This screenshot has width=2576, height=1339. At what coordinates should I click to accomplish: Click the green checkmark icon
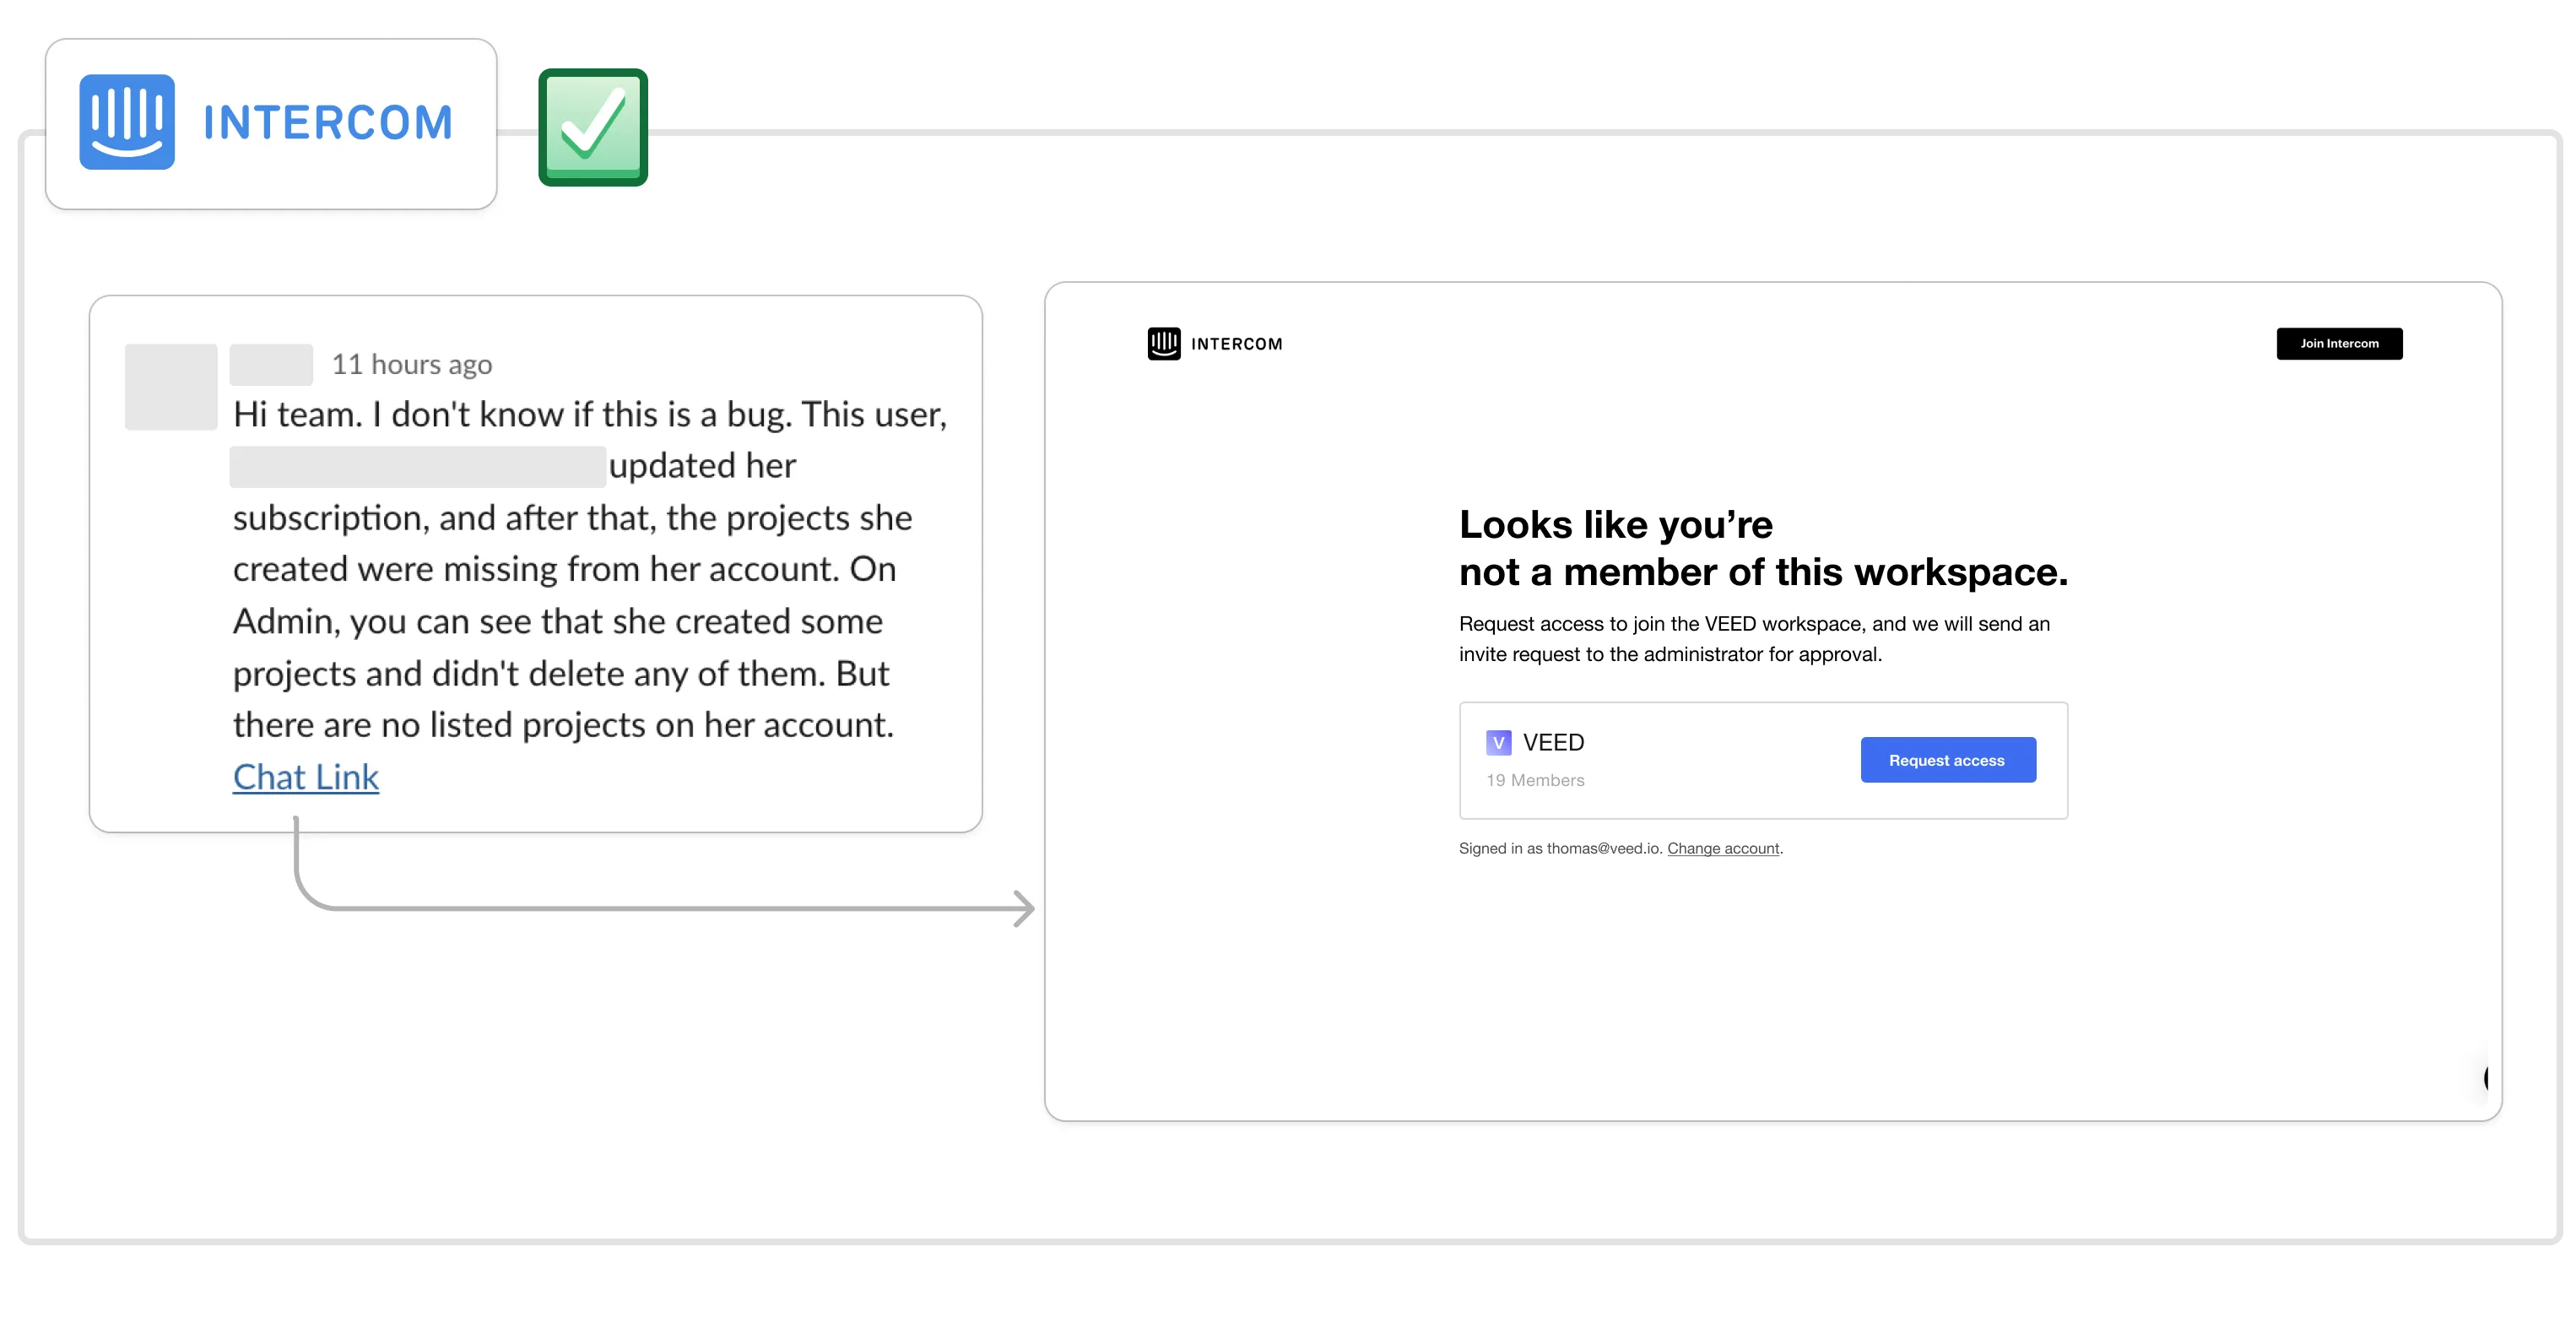click(x=593, y=127)
